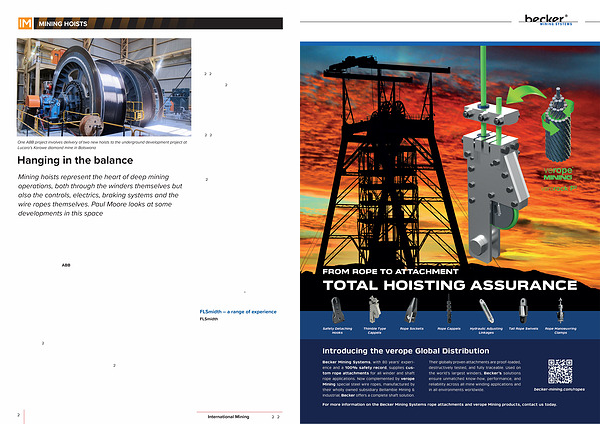This screenshot has height=424, width=600.
Task: Click the QR code in the ad
Action: pos(560,371)
